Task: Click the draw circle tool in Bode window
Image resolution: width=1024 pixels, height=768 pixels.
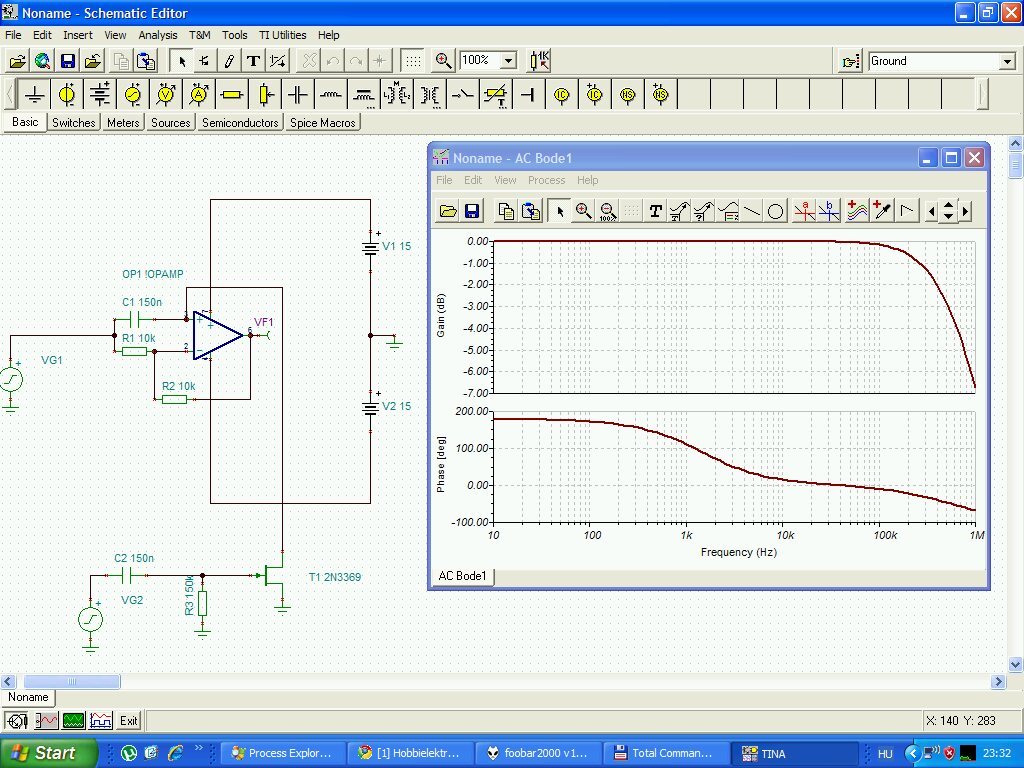Action: [776, 212]
